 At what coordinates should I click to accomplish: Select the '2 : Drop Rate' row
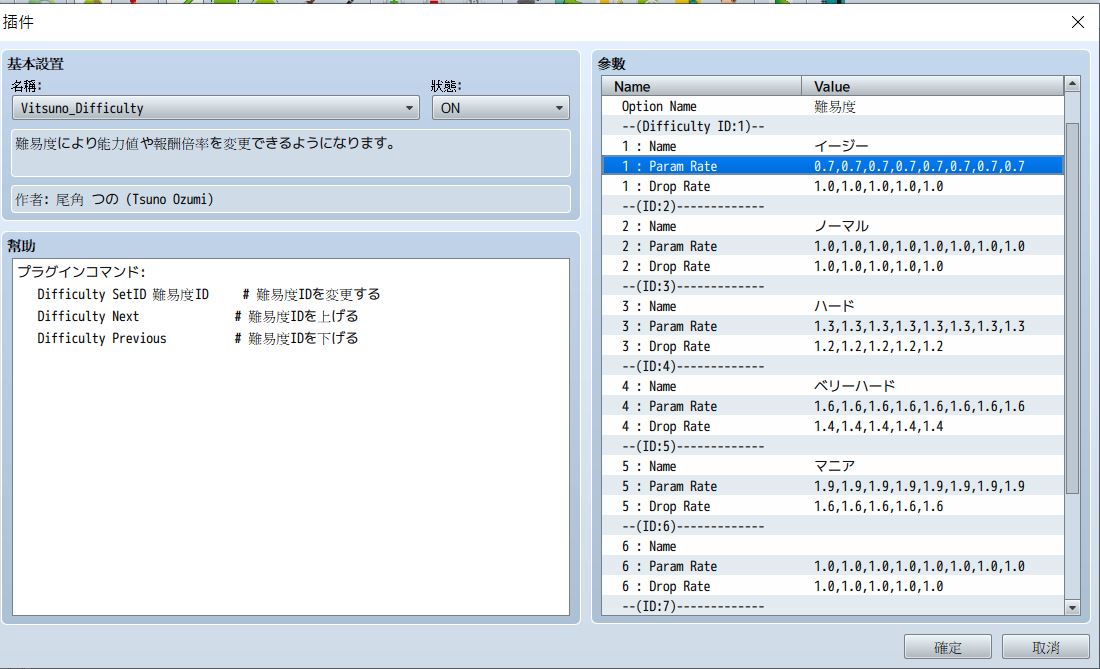pos(833,266)
